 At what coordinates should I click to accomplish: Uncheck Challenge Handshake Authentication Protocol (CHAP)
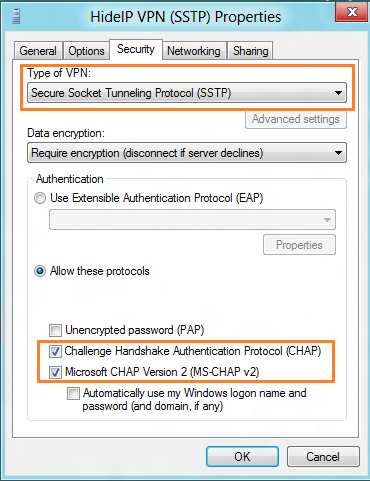55,351
